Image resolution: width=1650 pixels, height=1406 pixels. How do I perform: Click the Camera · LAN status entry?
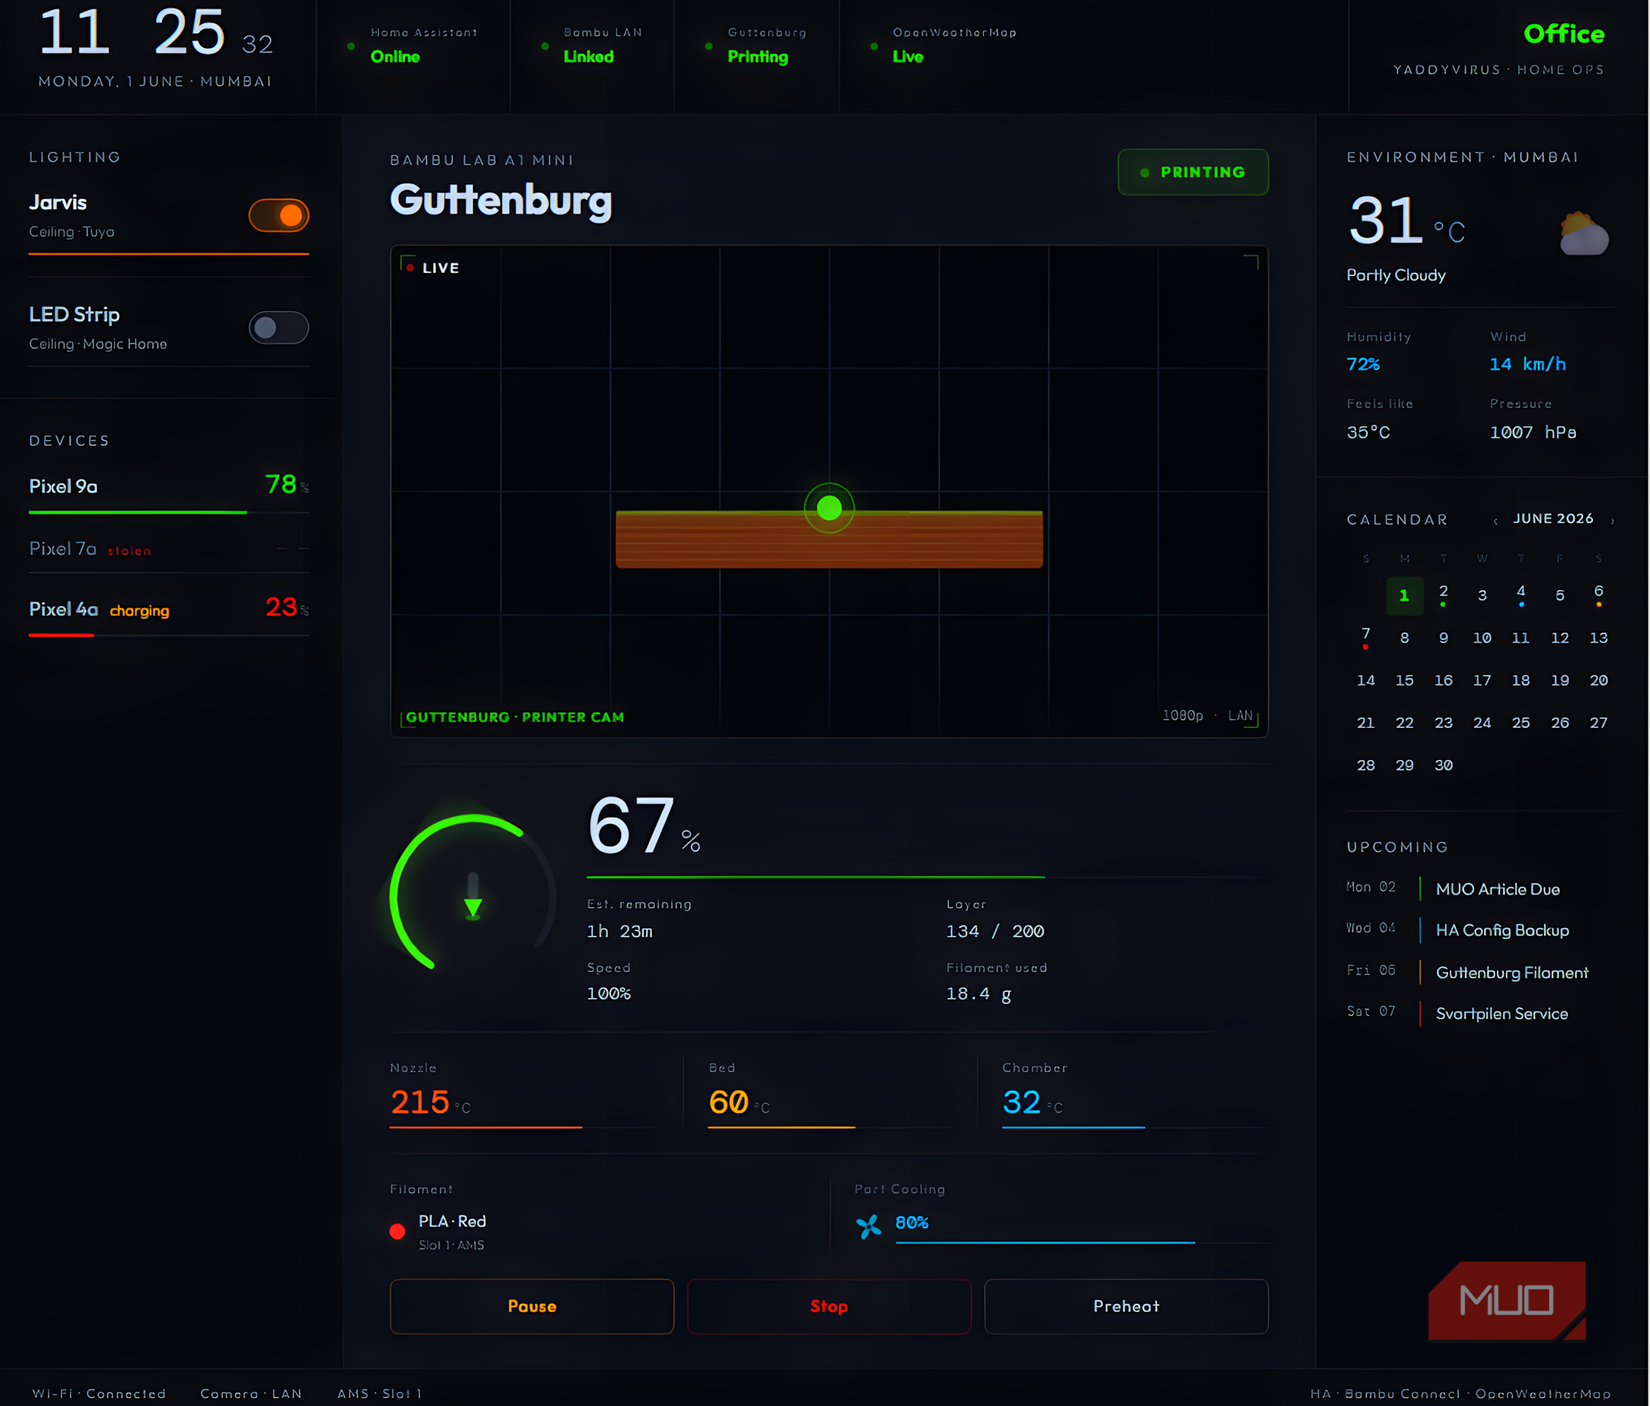pyautogui.click(x=251, y=1393)
